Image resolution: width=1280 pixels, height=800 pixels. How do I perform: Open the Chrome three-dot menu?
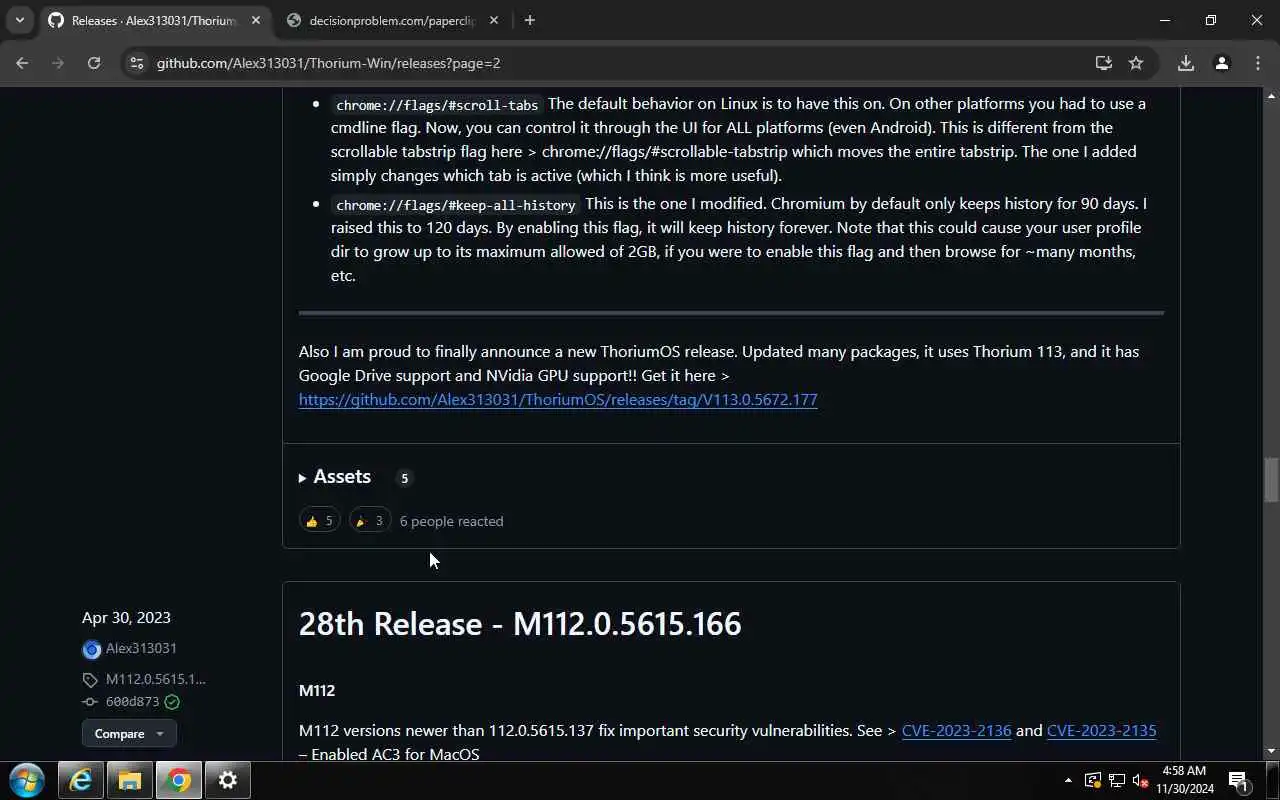coord(1258,63)
